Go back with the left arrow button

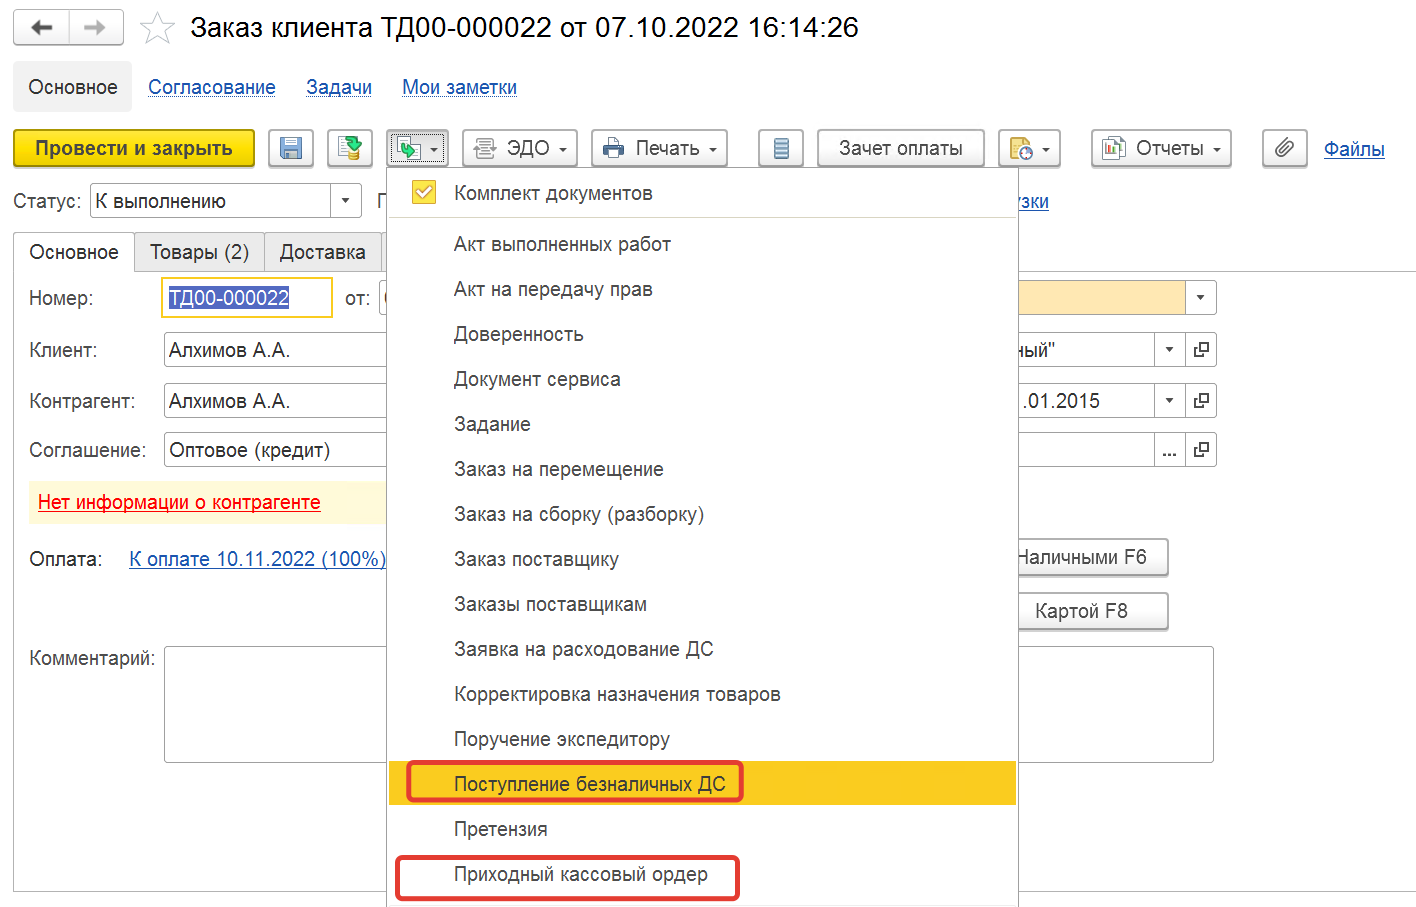(41, 28)
